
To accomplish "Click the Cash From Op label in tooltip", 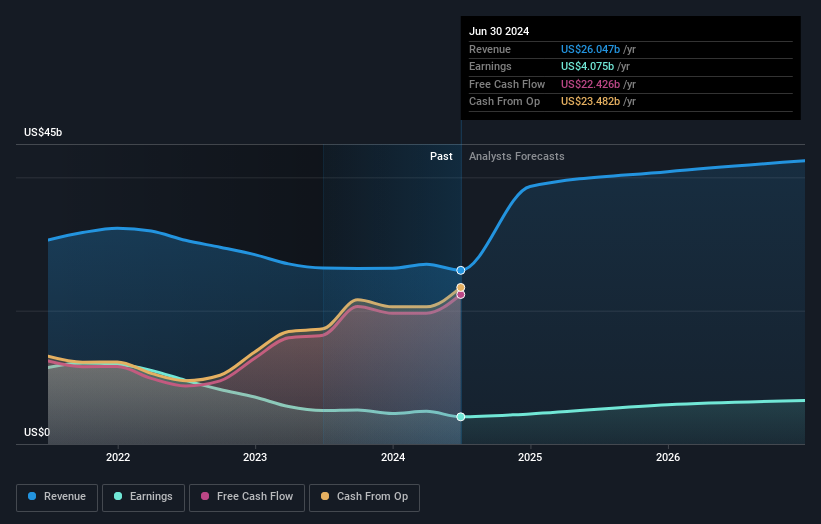I will point(504,102).
